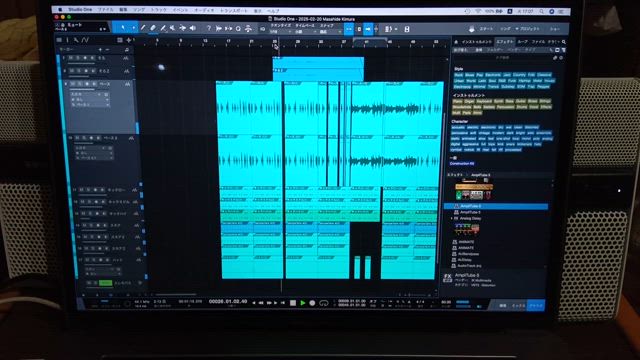This screenshot has width=640, height=360.
Task: Open the browser home icon
Action: 456,42
